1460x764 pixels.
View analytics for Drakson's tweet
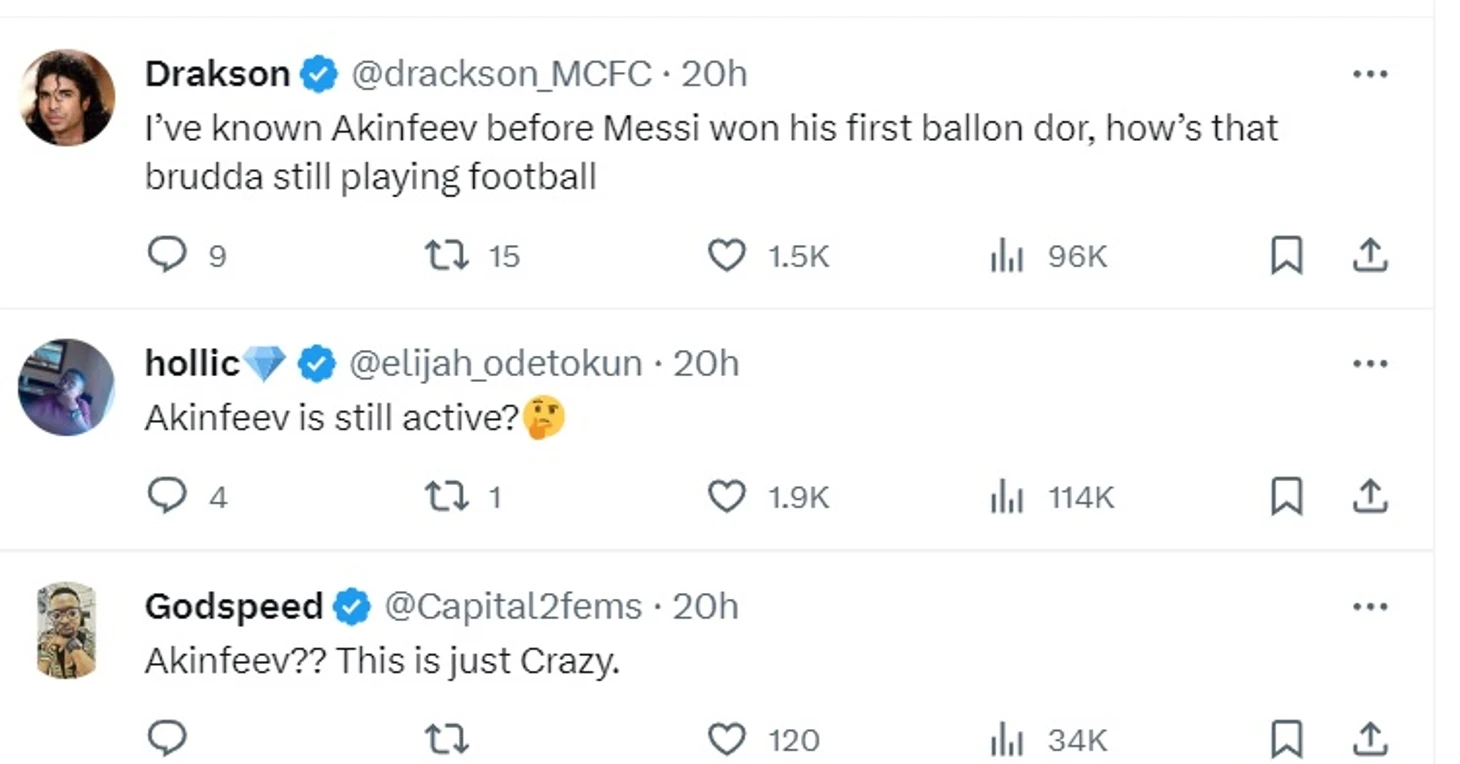click(x=1007, y=257)
